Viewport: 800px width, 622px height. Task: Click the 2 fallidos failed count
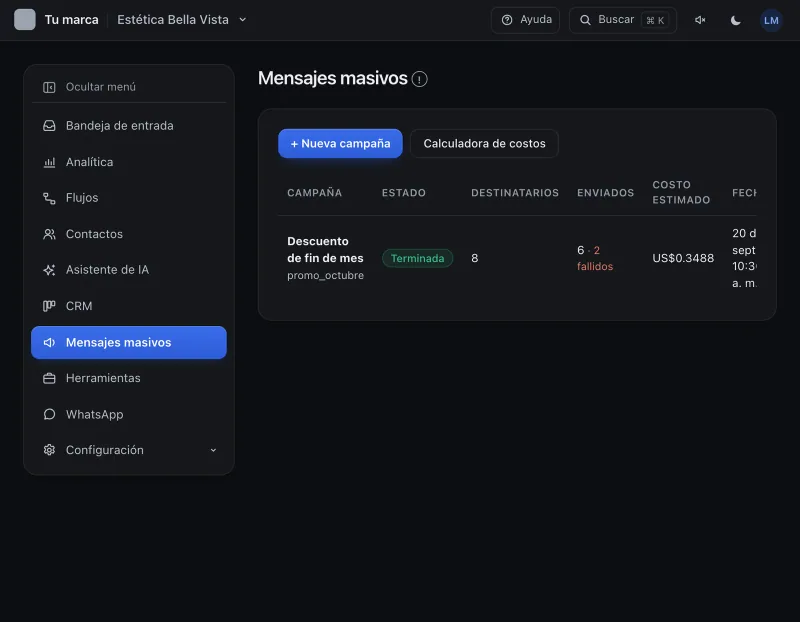click(595, 258)
